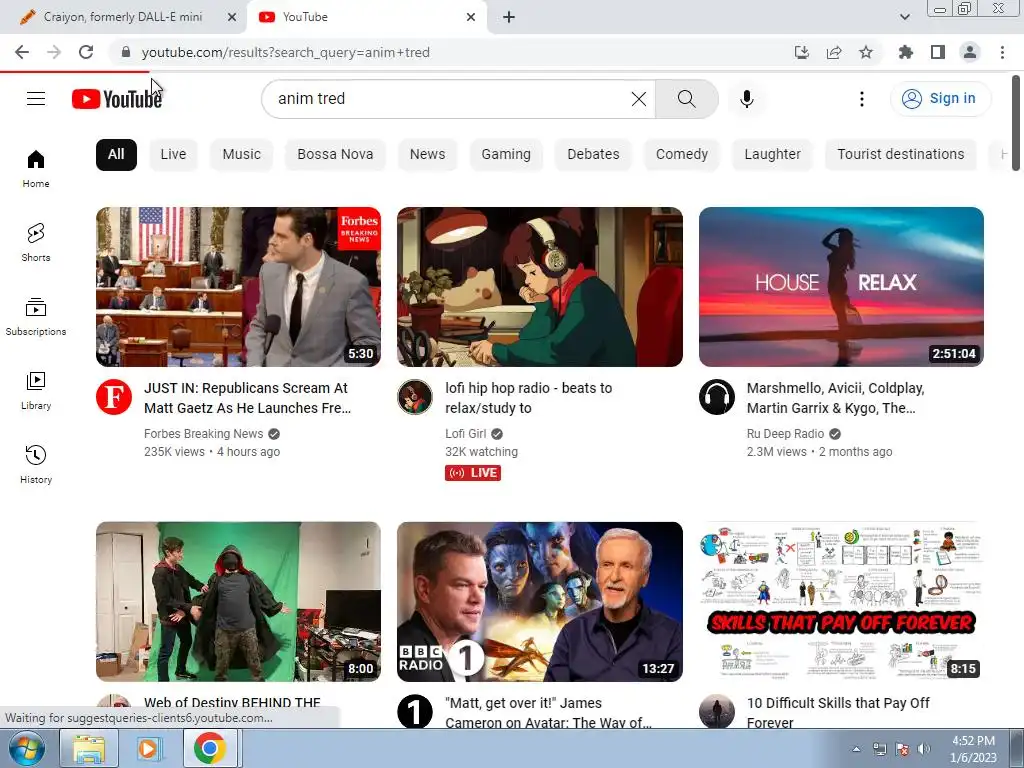Click the YouTube logo
Viewport: 1024px width, 768px height.
click(117, 99)
